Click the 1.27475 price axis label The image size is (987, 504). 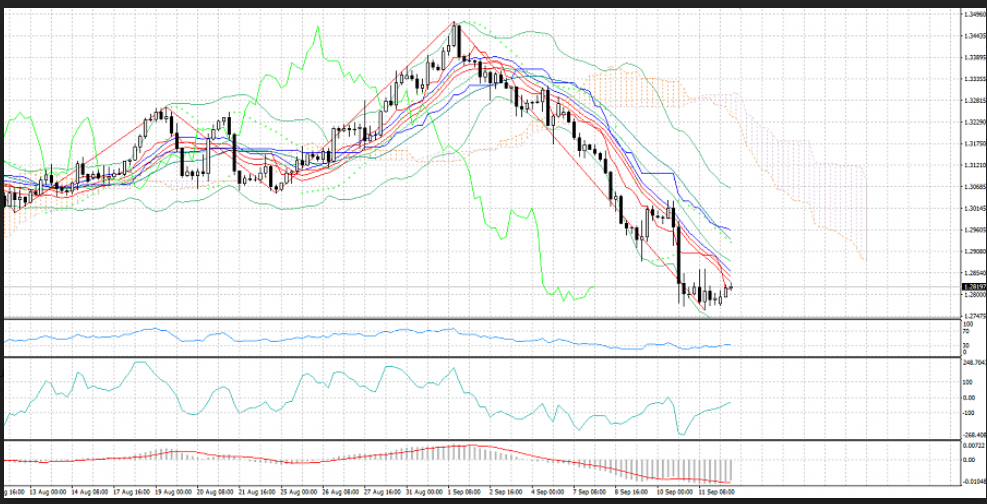[x=973, y=316]
